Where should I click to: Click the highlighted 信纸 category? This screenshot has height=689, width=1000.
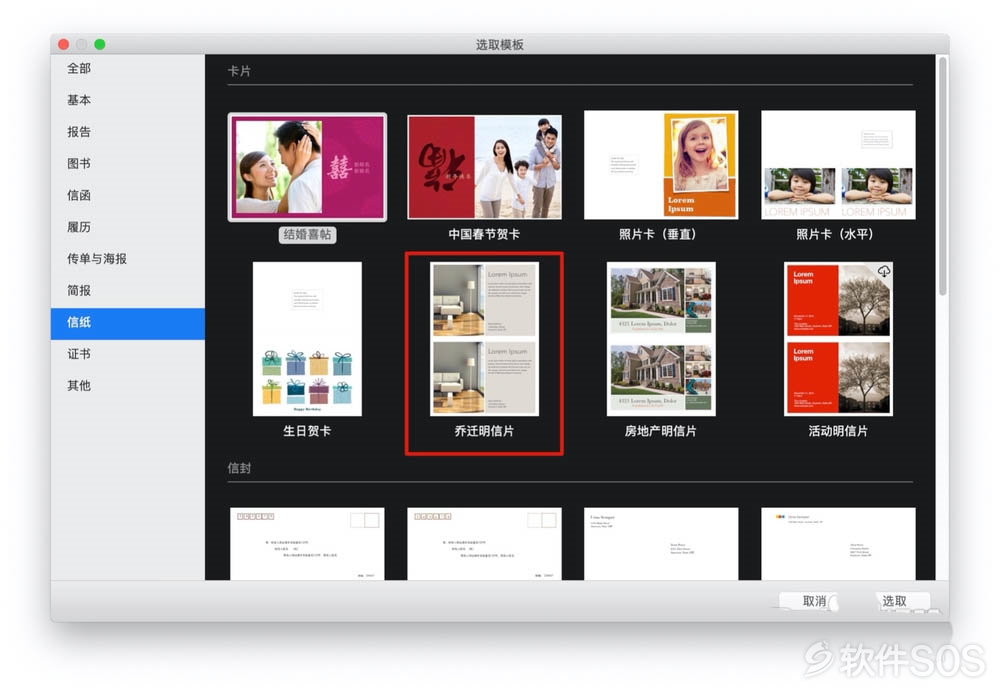point(128,323)
